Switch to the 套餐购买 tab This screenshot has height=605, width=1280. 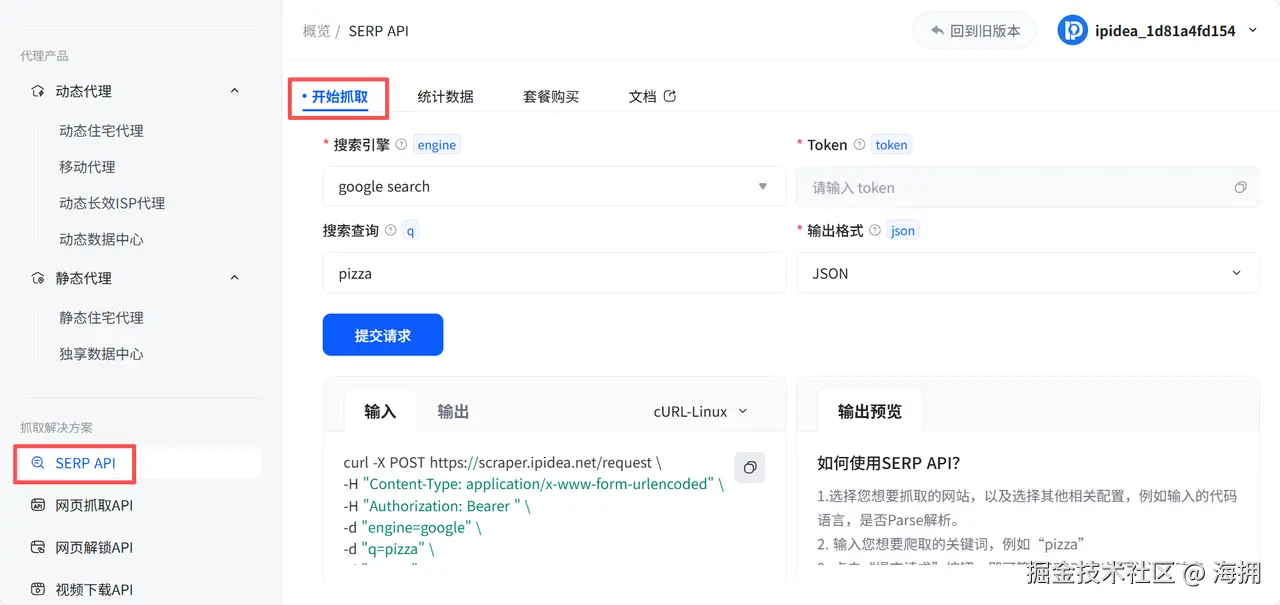pyautogui.click(x=550, y=96)
